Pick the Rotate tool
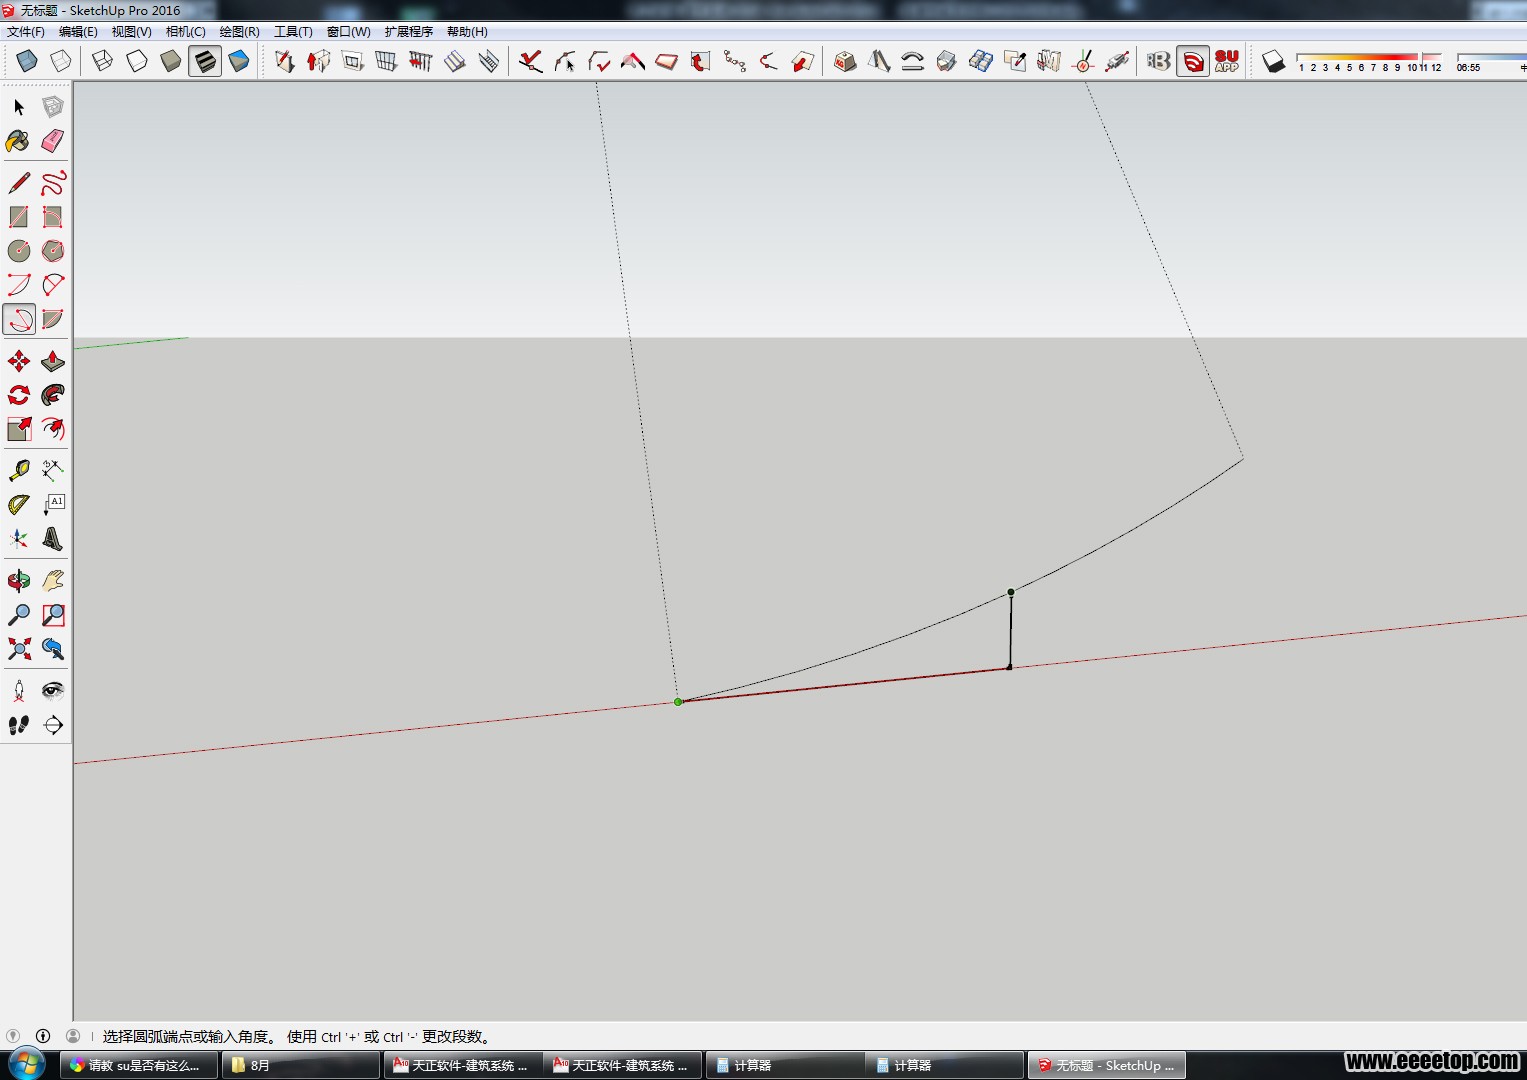The image size is (1527, 1080). [19, 395]
